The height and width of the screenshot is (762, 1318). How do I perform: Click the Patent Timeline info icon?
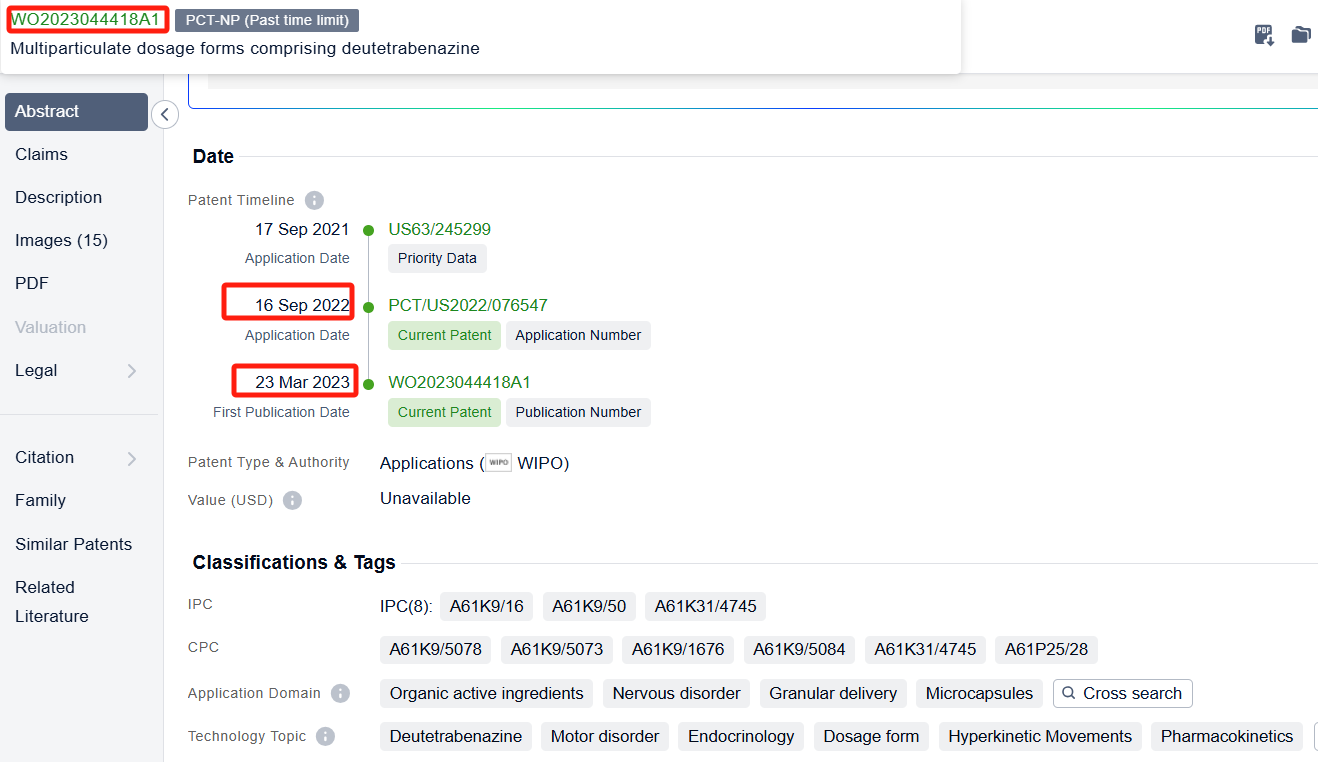tap(314, 200)
